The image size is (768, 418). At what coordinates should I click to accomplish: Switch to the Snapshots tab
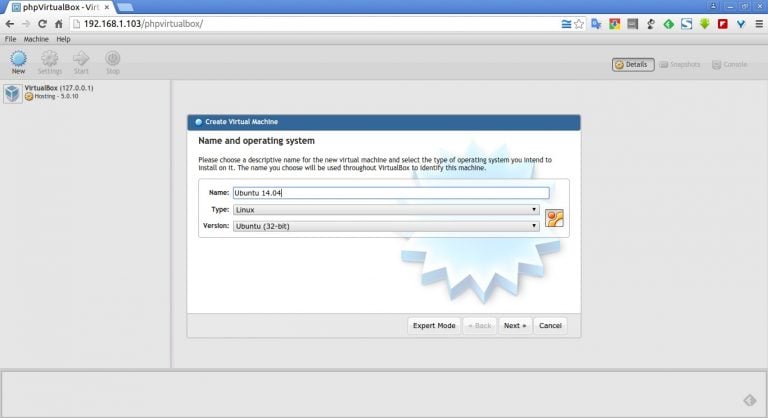pyautogui.click(x=680, y=64)
